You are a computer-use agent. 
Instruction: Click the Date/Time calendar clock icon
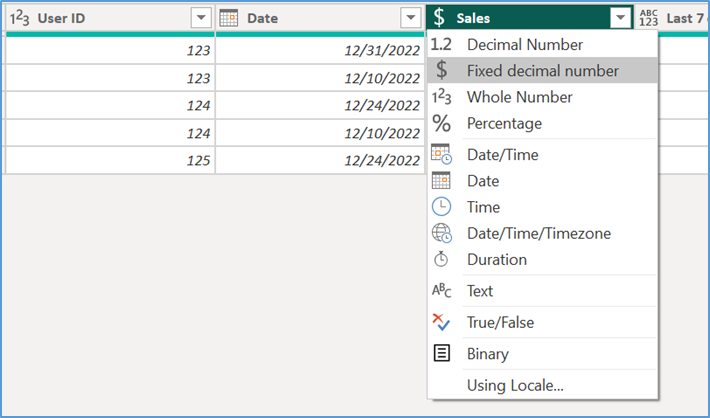tap(441, 154)
